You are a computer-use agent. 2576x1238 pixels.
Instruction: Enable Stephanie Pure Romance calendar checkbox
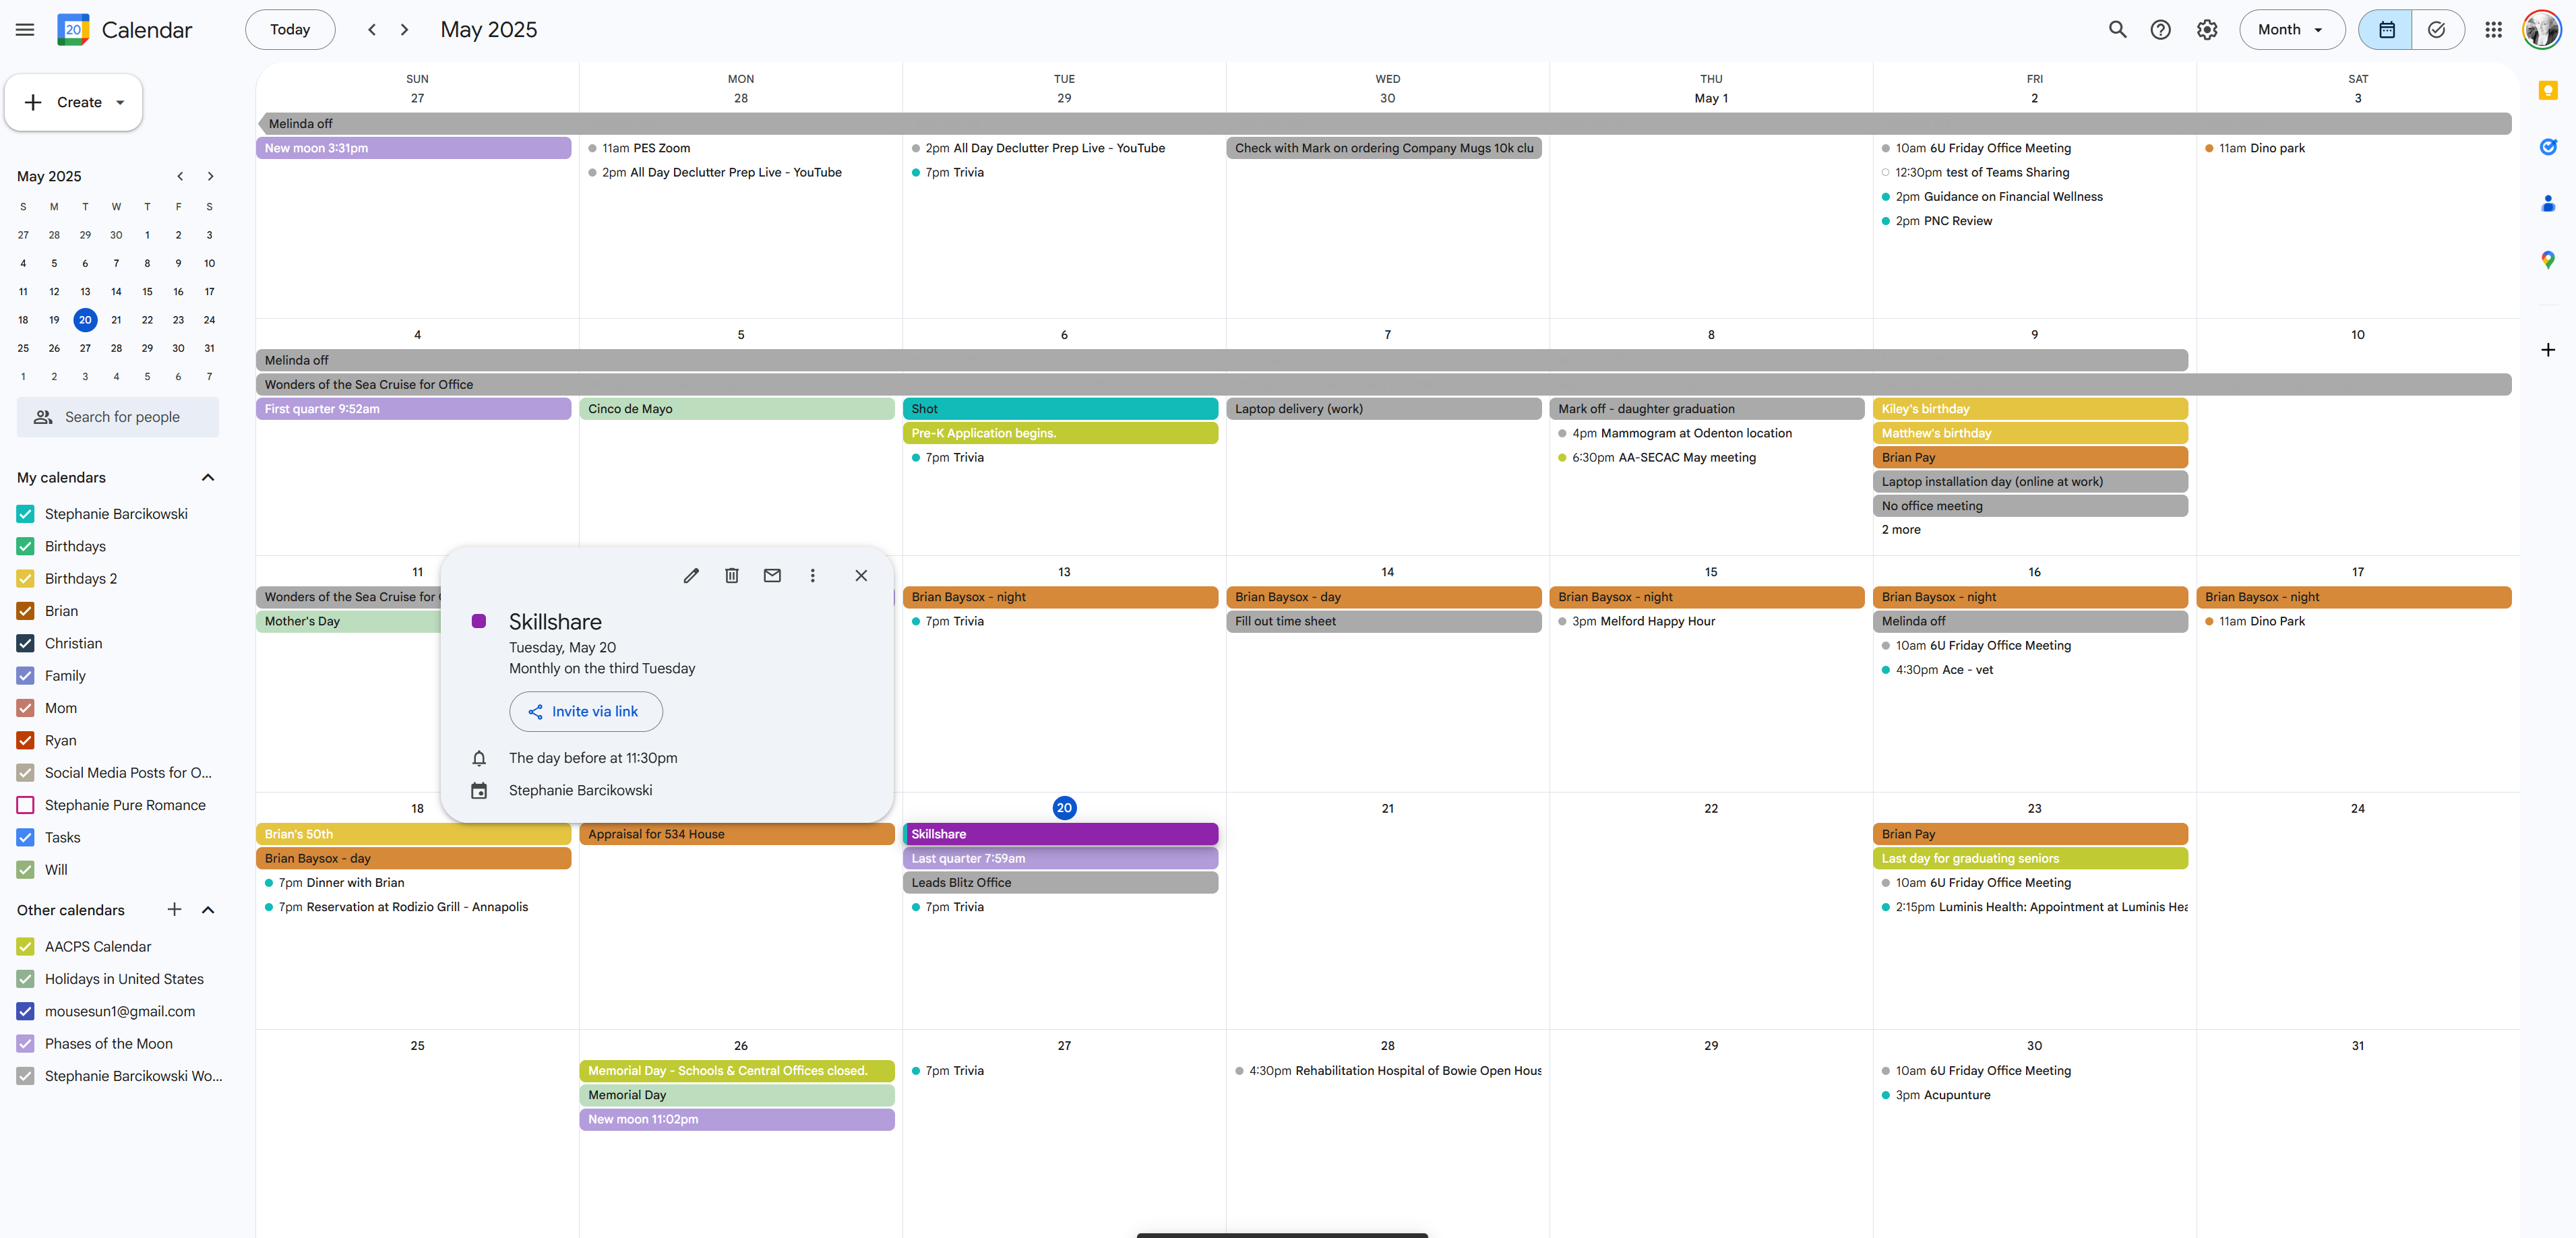pos(26,805)
